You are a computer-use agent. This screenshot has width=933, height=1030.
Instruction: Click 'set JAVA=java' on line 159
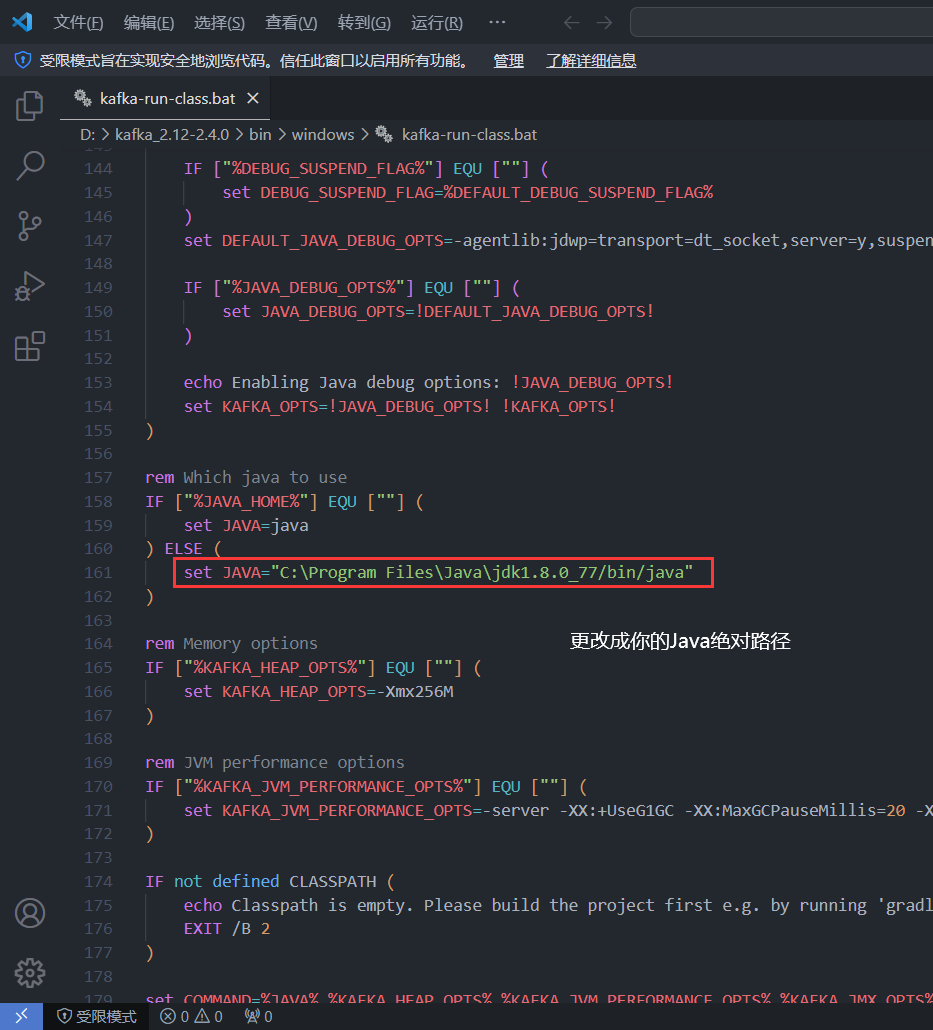[x=246, y=526]
